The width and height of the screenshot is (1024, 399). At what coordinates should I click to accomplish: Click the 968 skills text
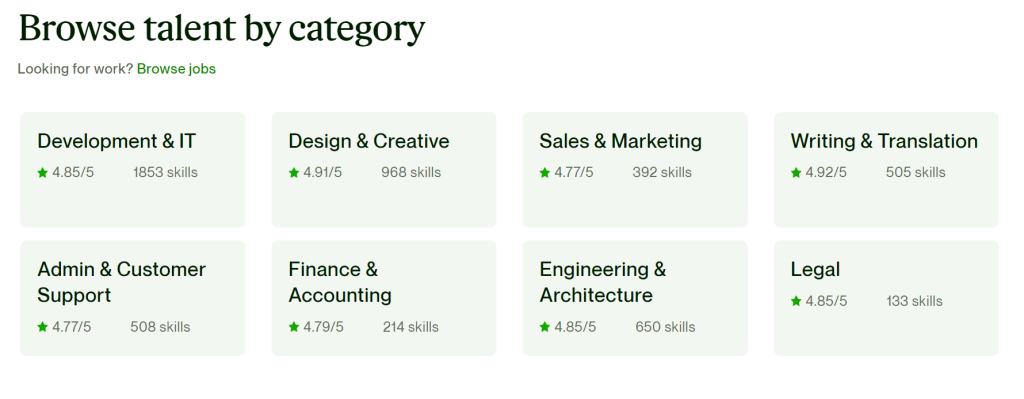coord(411,173)
